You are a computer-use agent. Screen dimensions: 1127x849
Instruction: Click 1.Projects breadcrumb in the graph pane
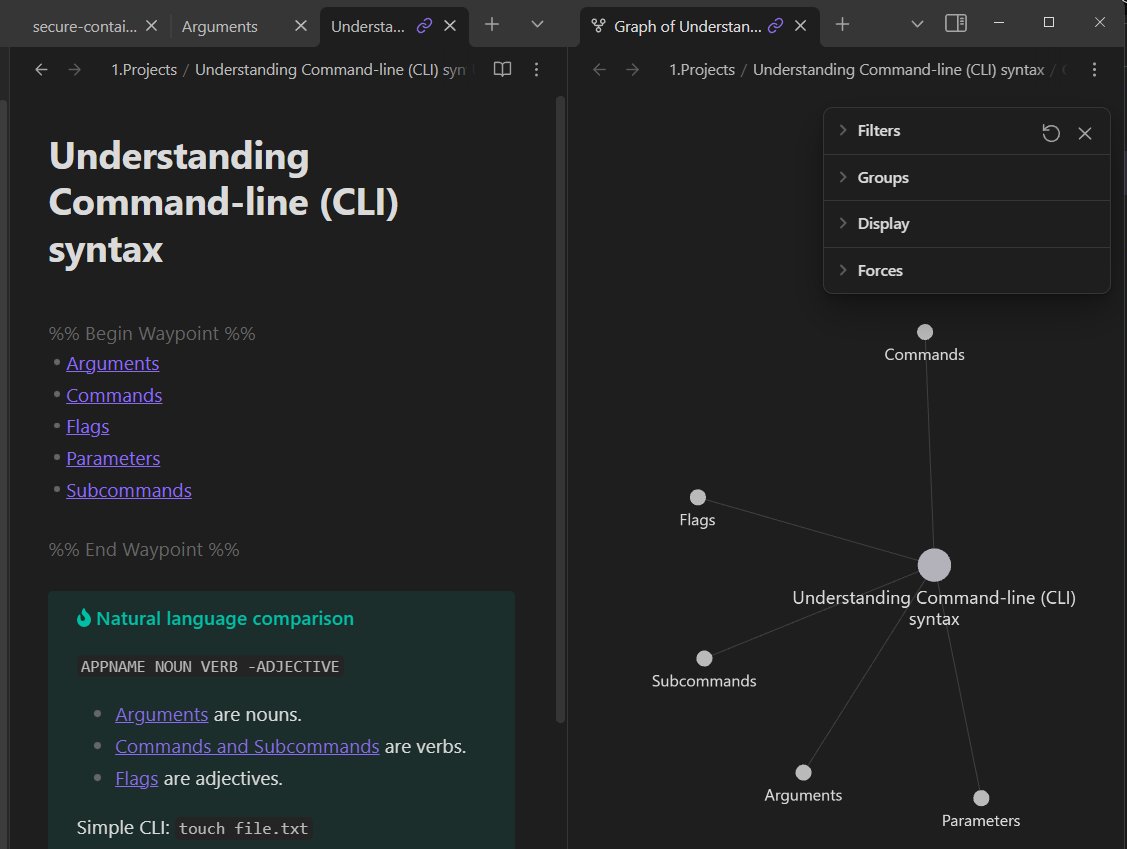coord(702,70)
